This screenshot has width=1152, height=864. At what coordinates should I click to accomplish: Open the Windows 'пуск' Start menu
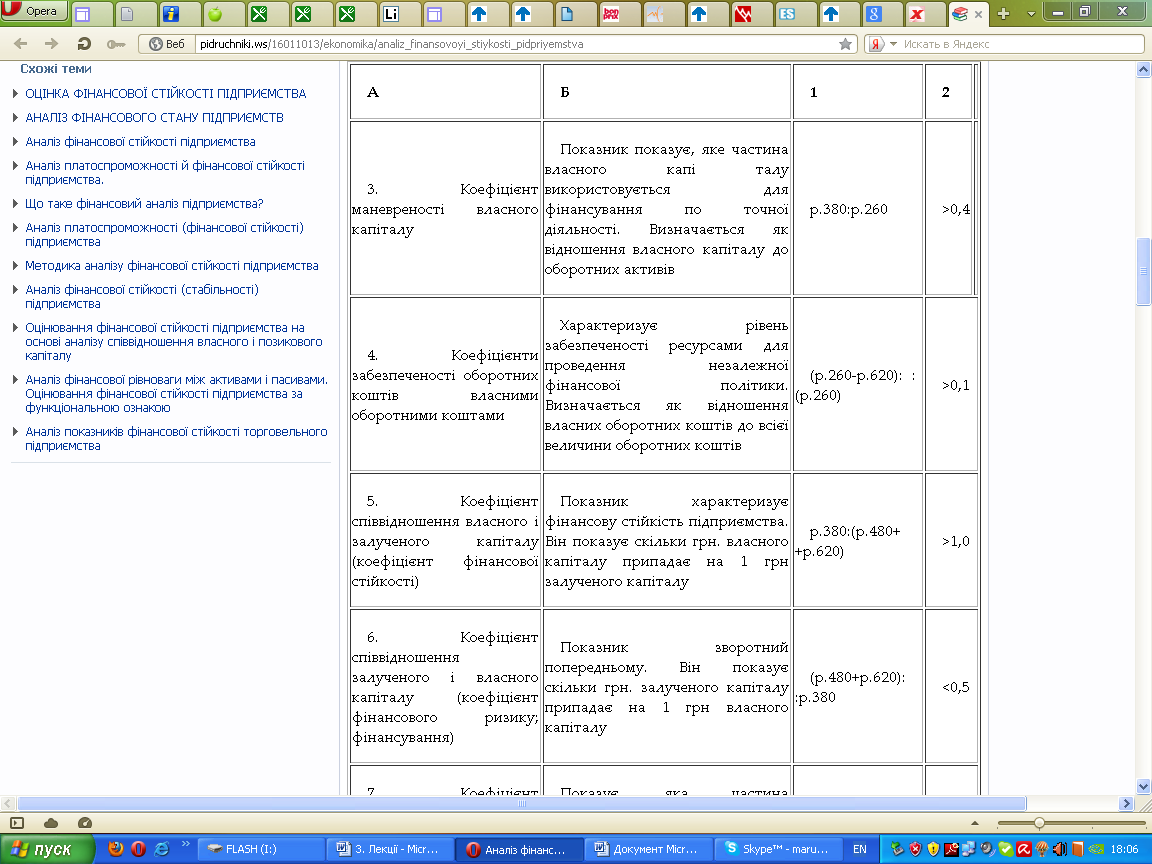[47, 849]
